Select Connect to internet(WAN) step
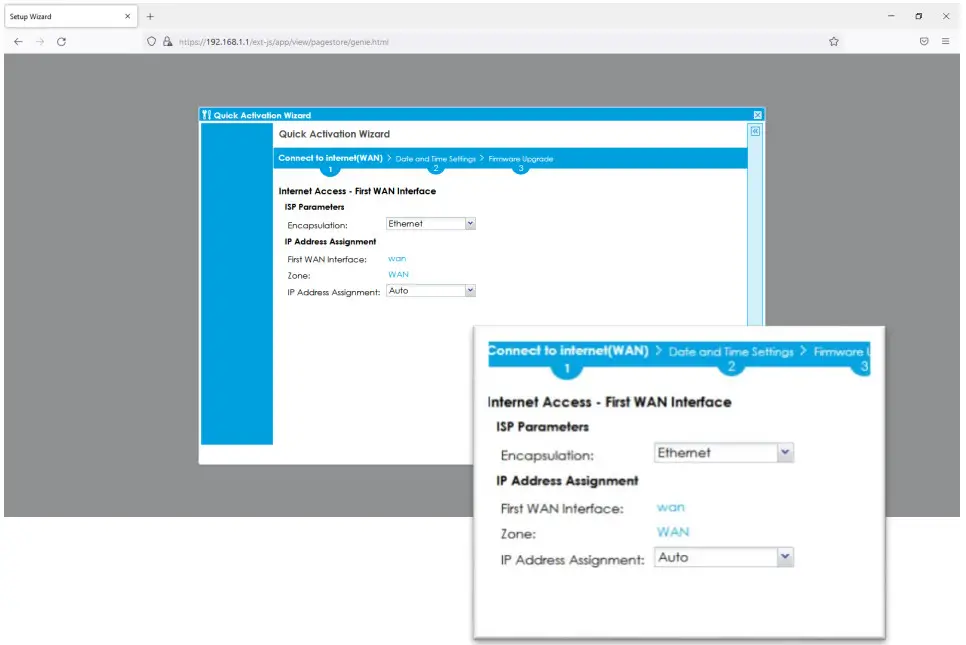 [x=330, y=158]
